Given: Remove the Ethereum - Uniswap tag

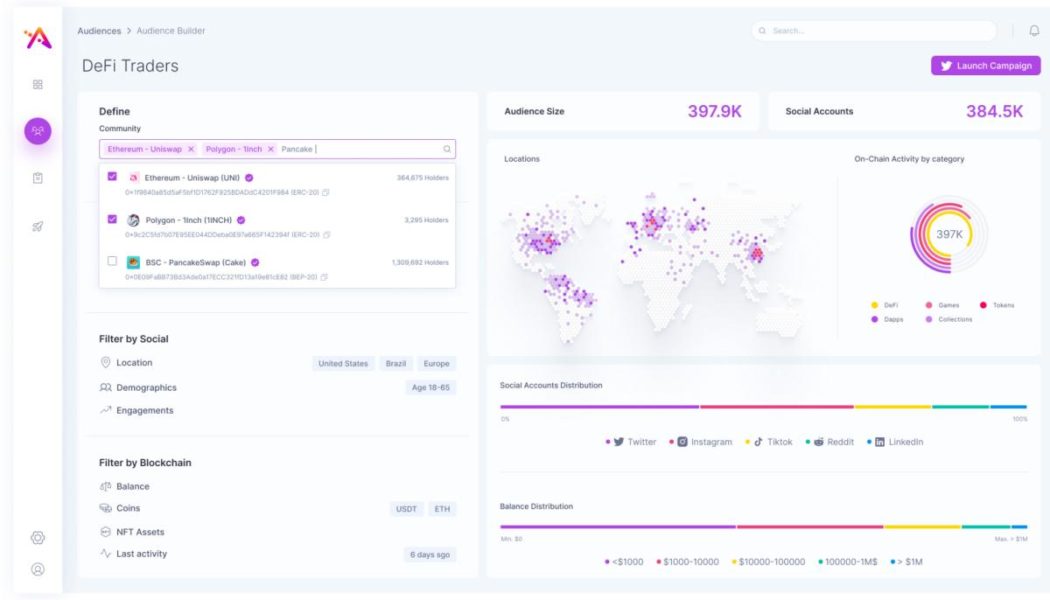Looking at the screenshot, I should tap(191, 149).
